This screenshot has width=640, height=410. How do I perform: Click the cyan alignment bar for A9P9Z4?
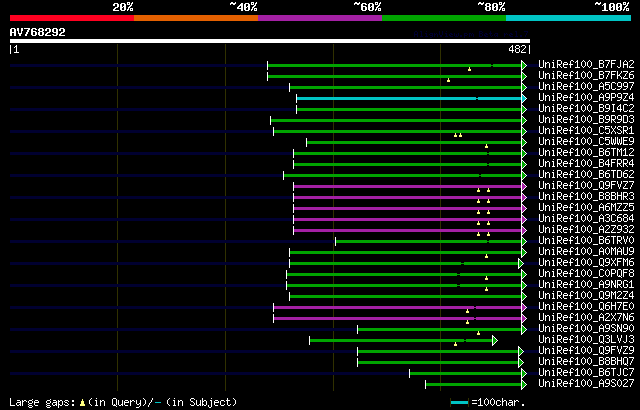(x=409, y=98)
